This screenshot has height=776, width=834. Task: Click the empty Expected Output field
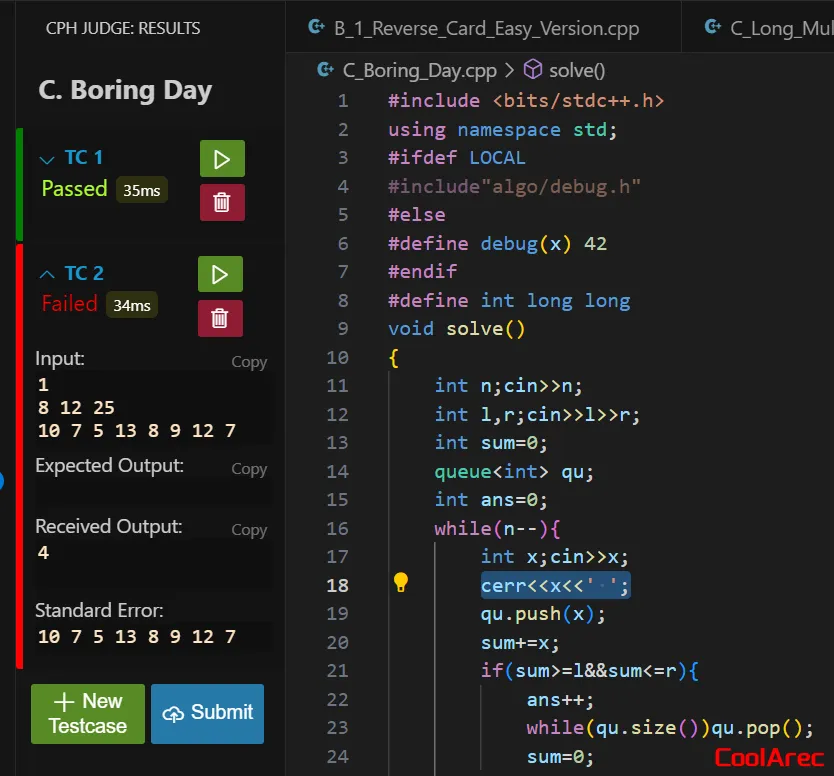153,493
